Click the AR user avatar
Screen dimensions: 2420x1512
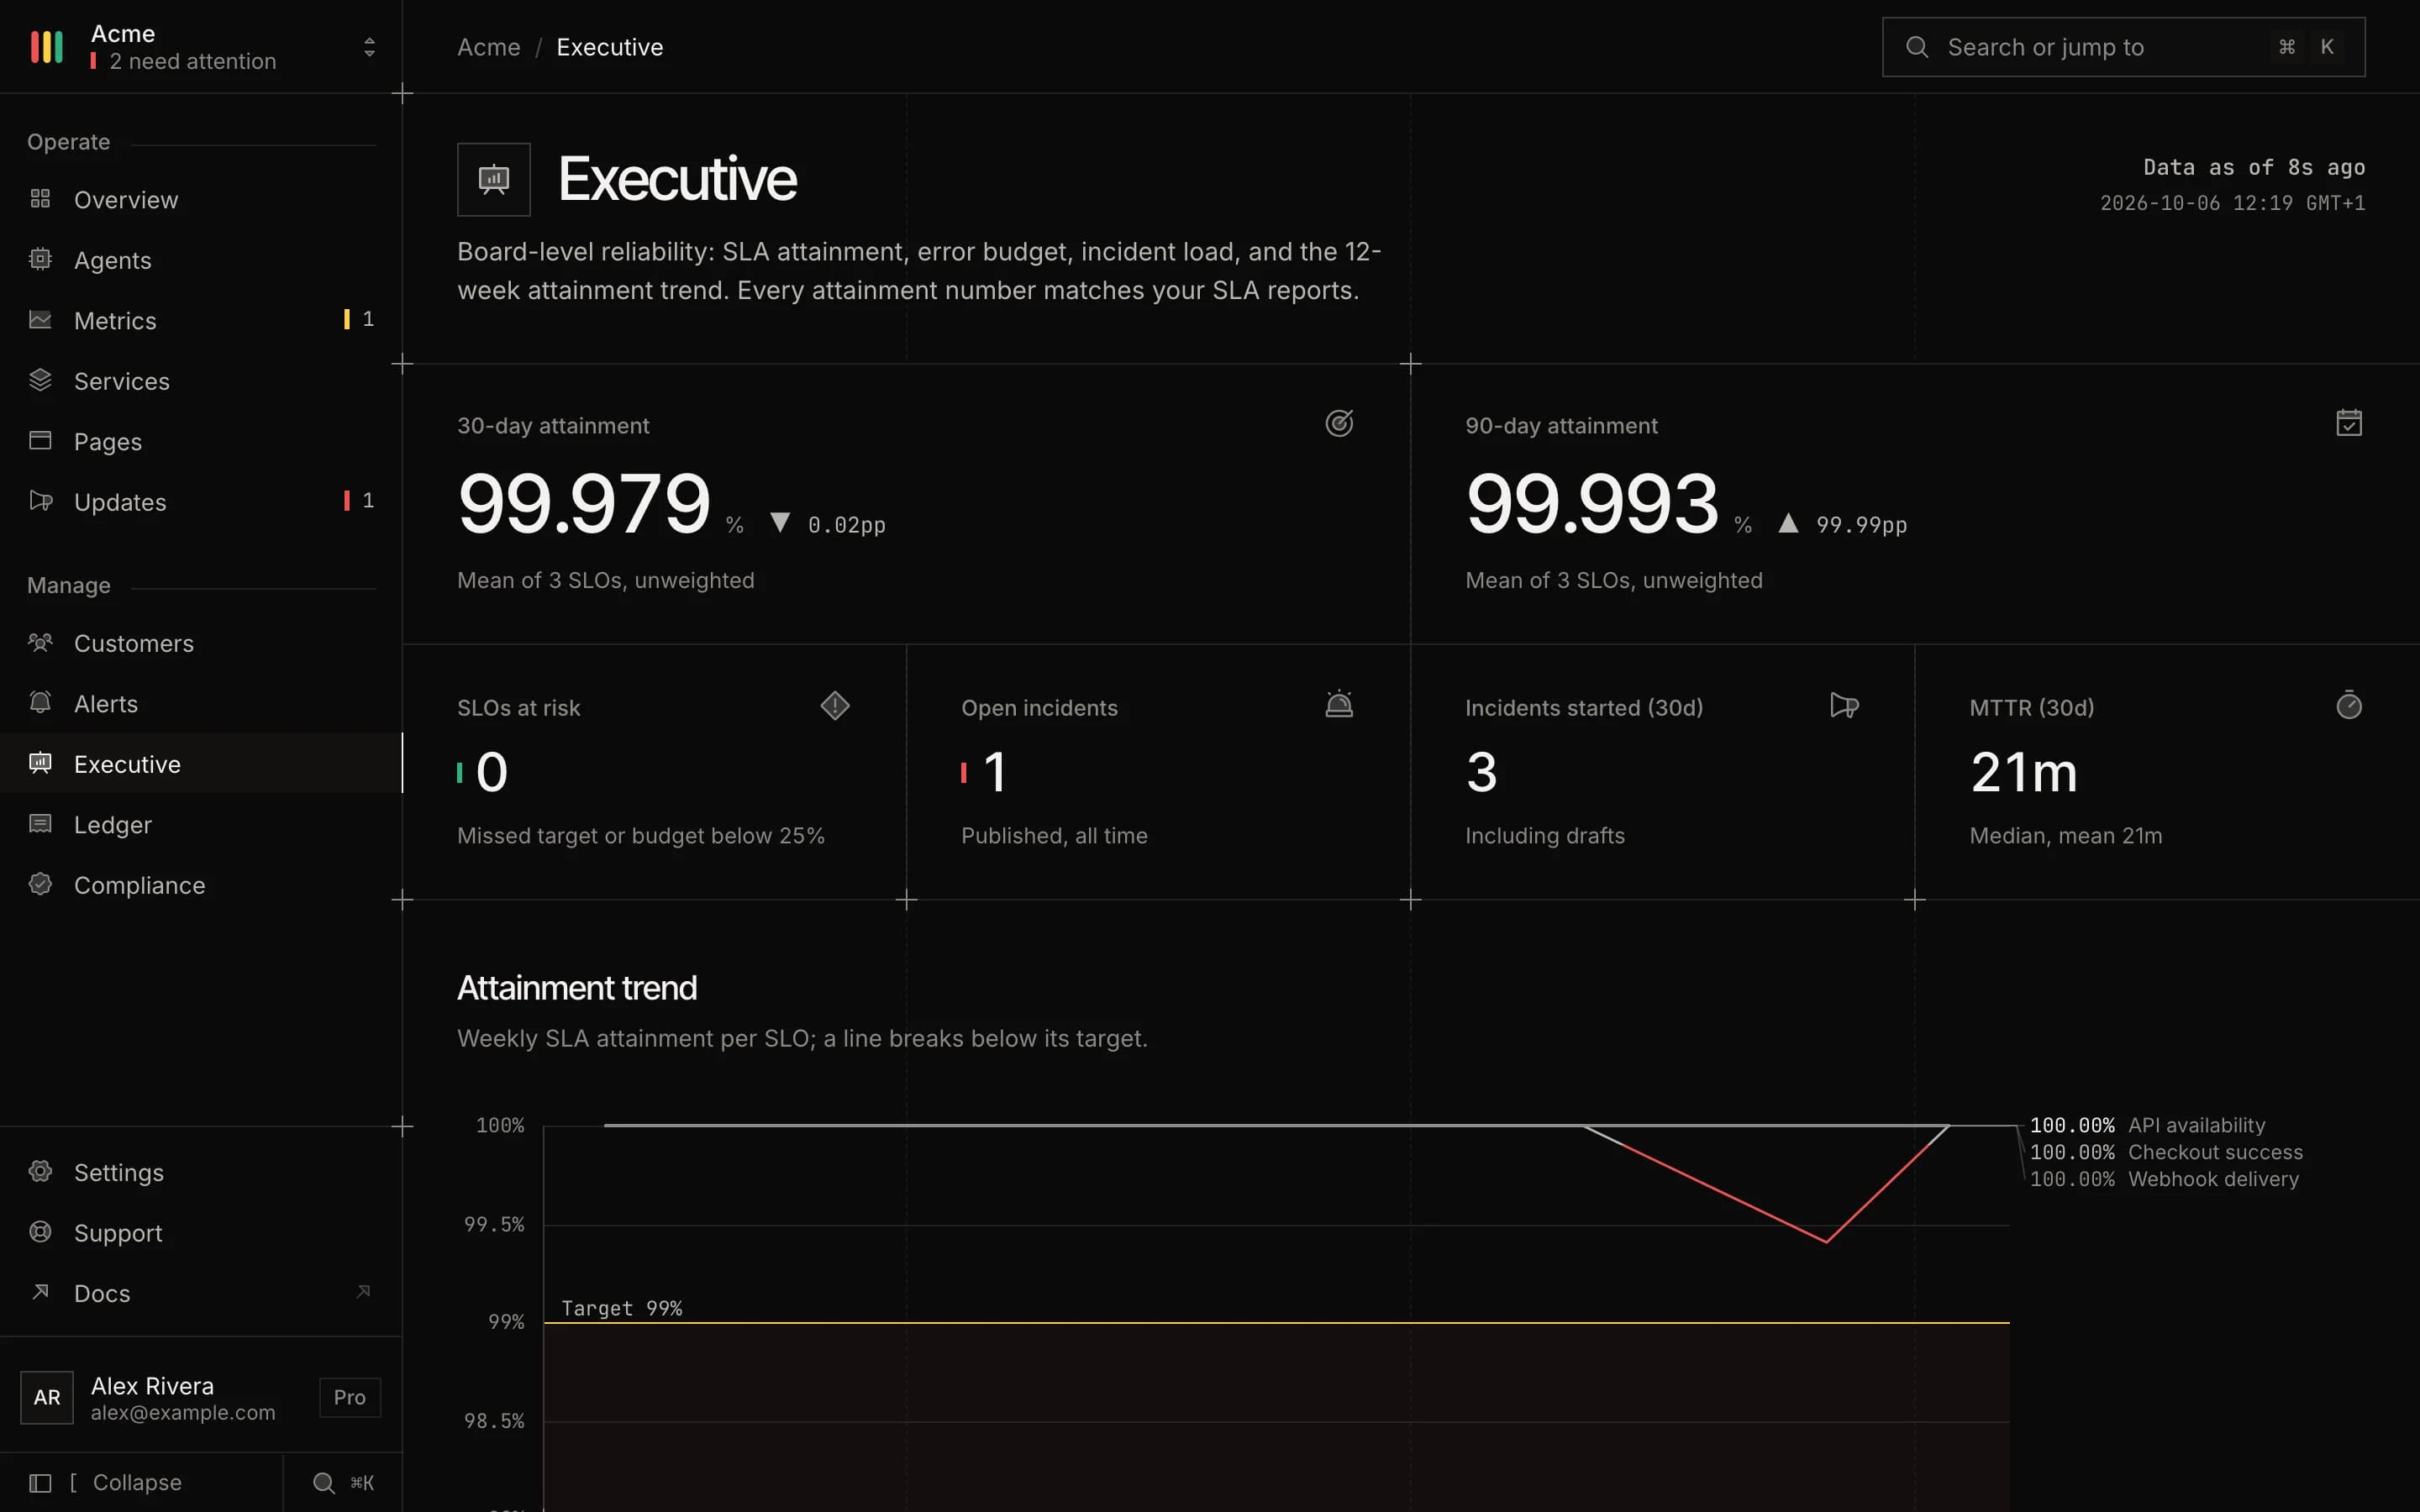click(x=47, y=1397)
